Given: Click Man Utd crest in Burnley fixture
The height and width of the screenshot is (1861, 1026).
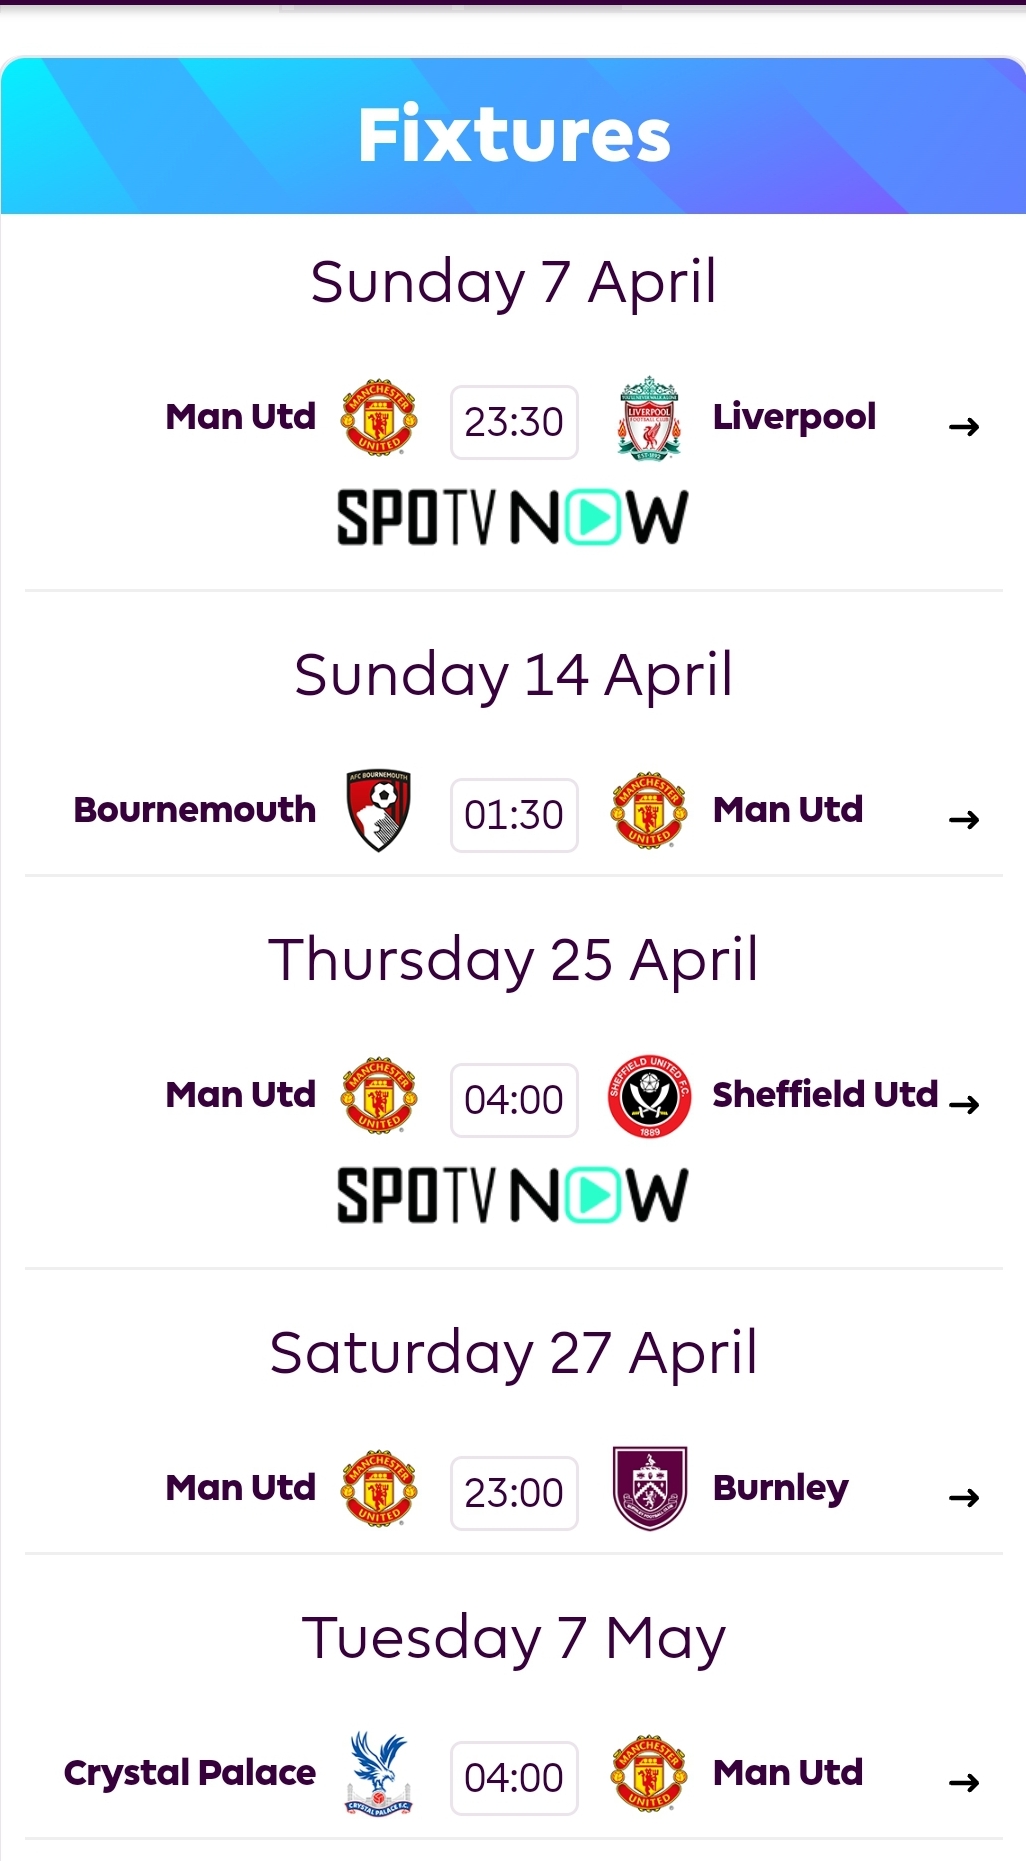Looking at the screenshot, I should pyautogui.click(x=379, y=1489).
